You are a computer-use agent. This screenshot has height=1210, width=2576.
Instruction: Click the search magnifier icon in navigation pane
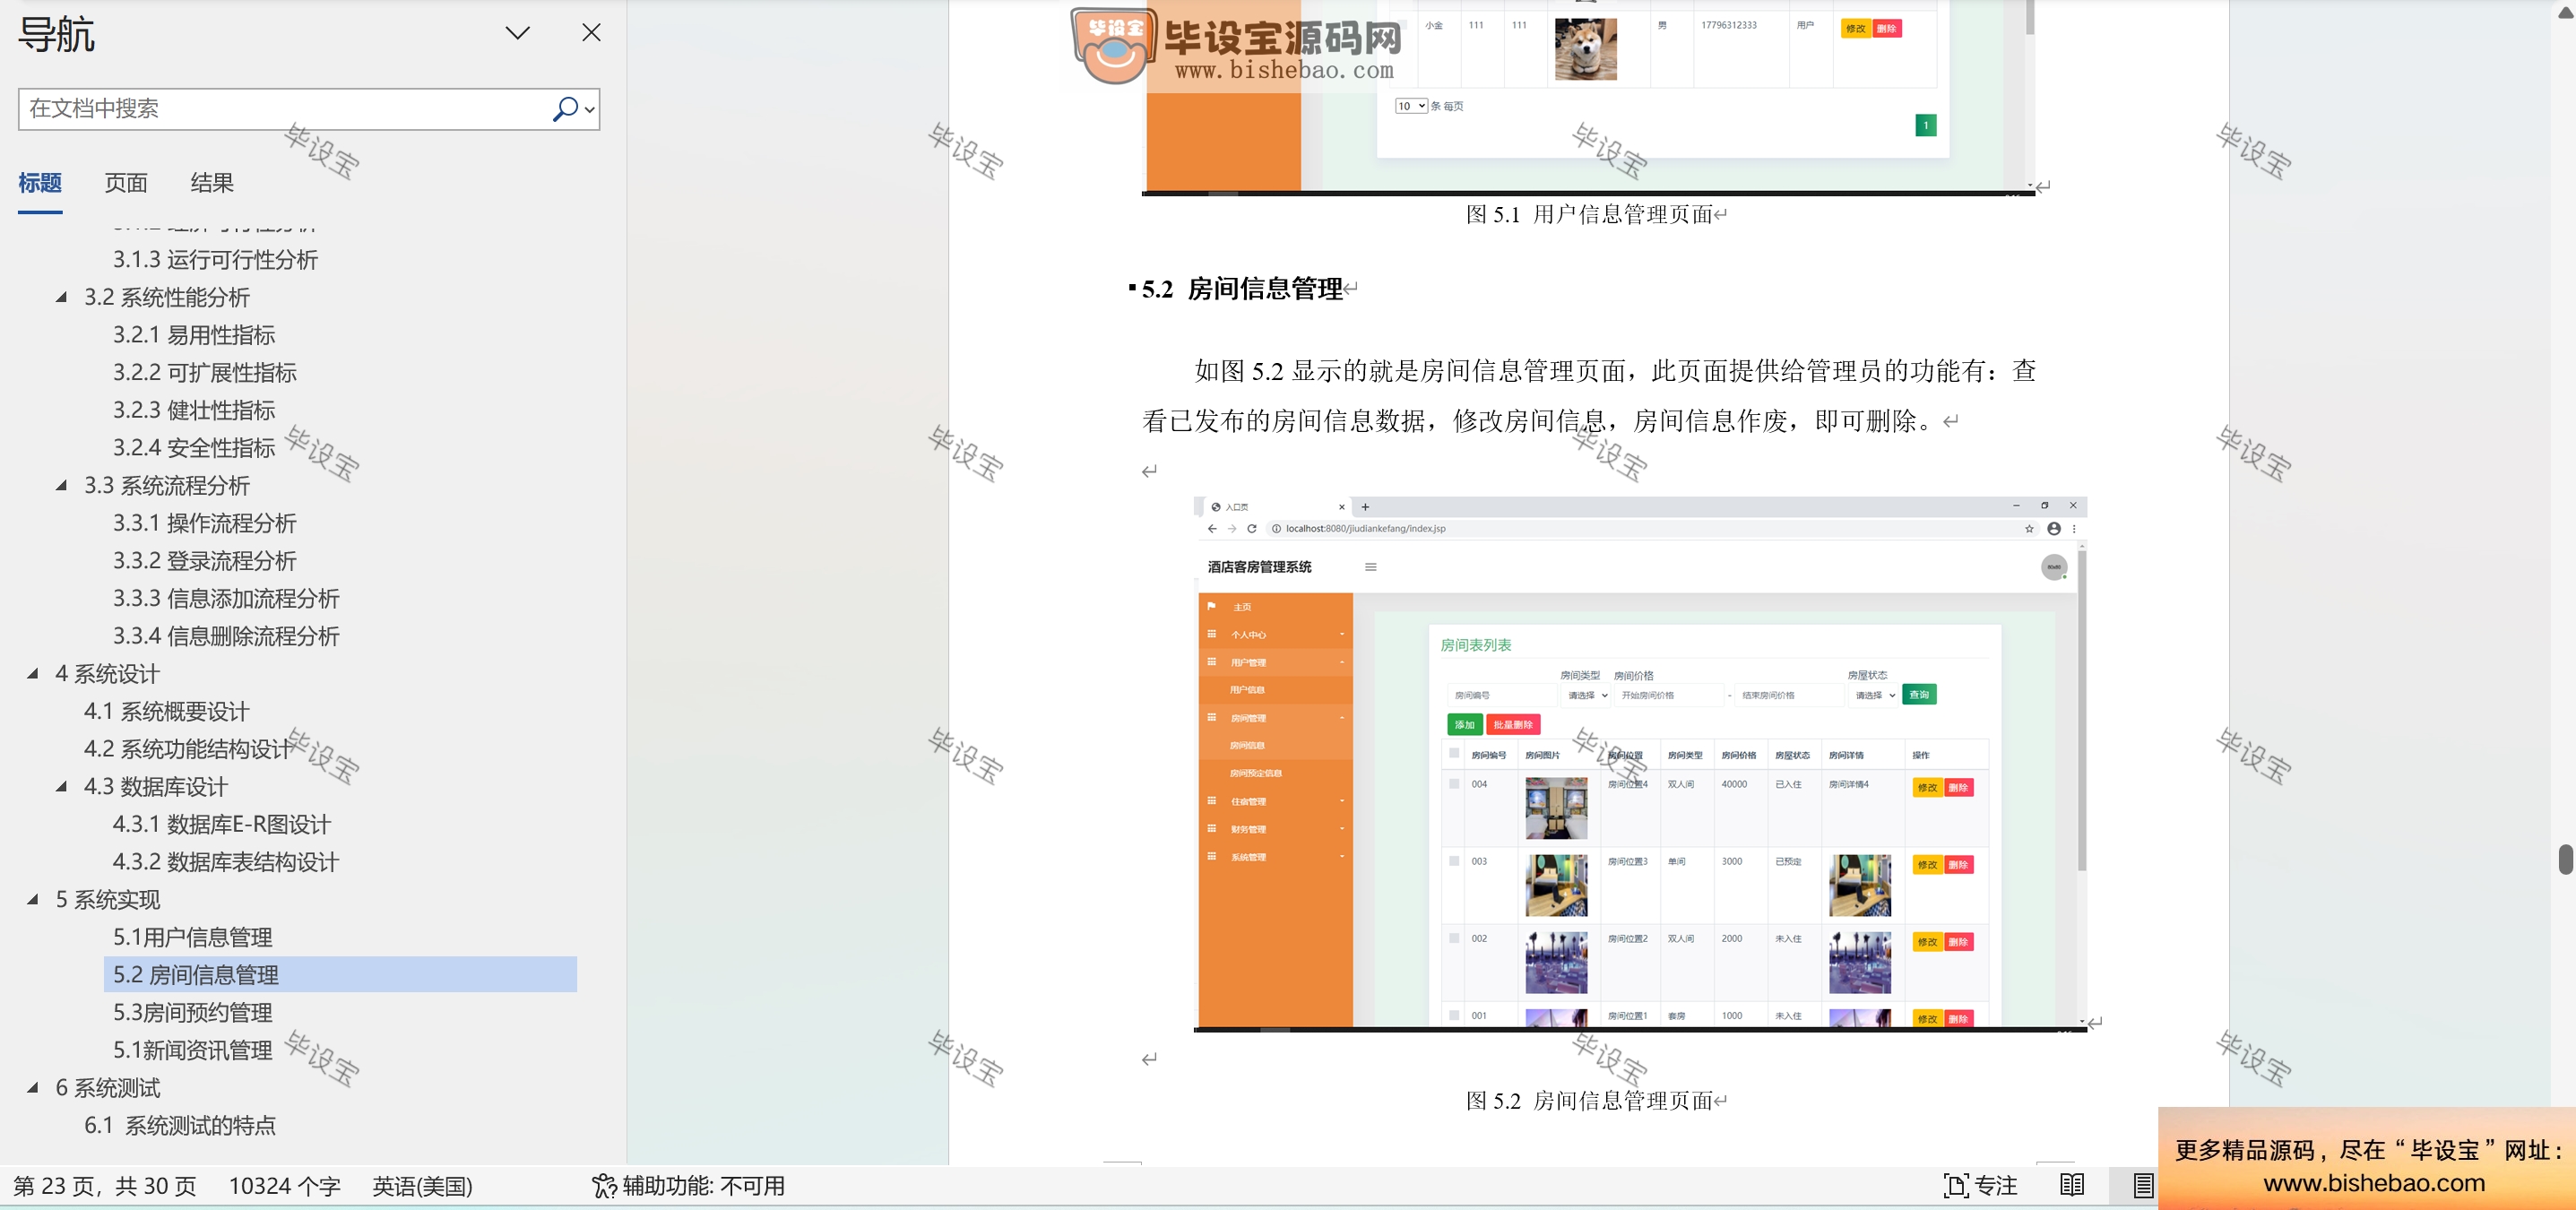565,109
